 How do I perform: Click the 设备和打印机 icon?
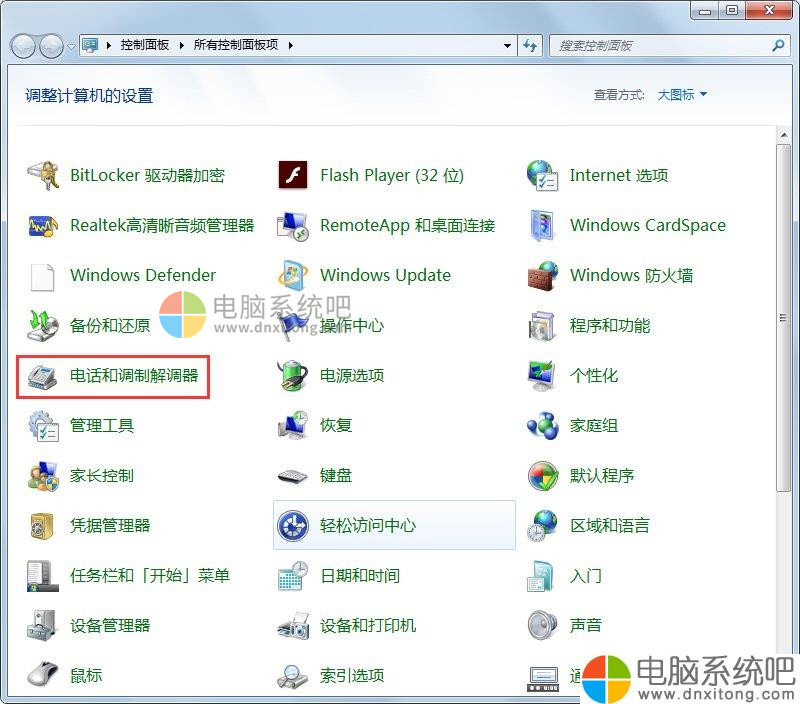click(293, 625)
